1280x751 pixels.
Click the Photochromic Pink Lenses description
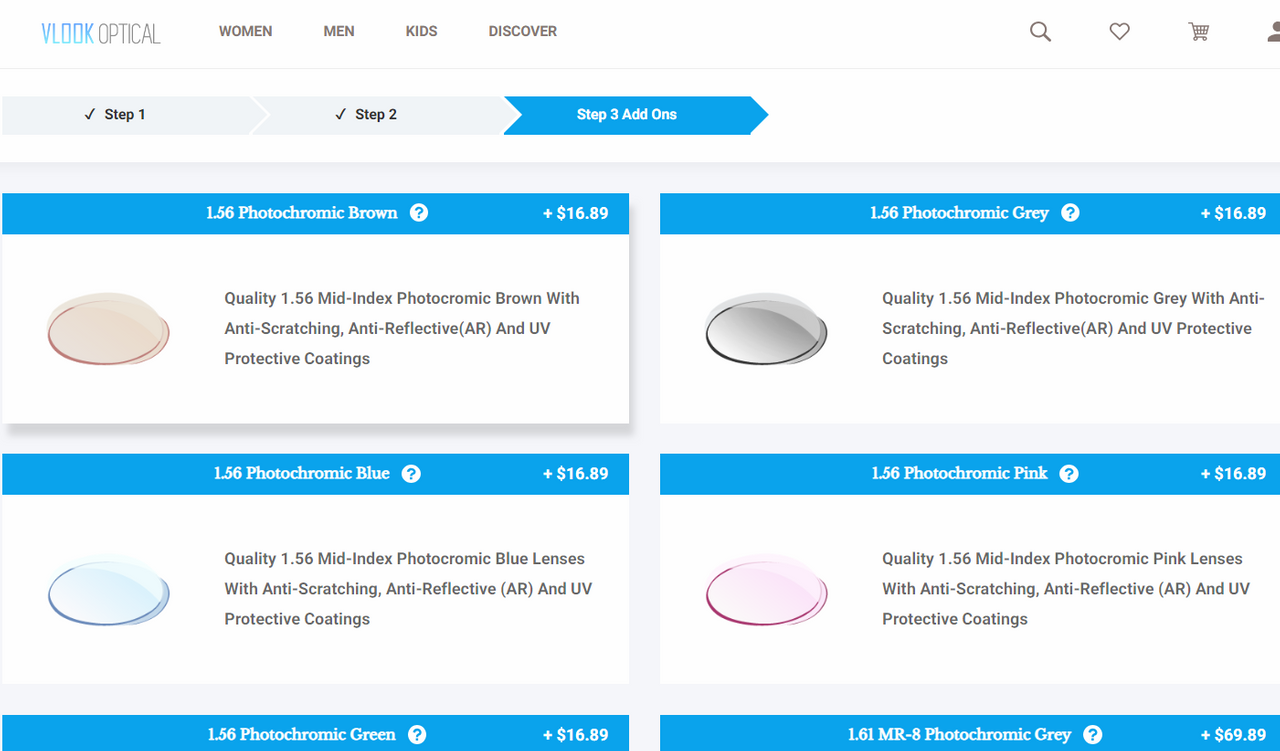point(1066,589)
